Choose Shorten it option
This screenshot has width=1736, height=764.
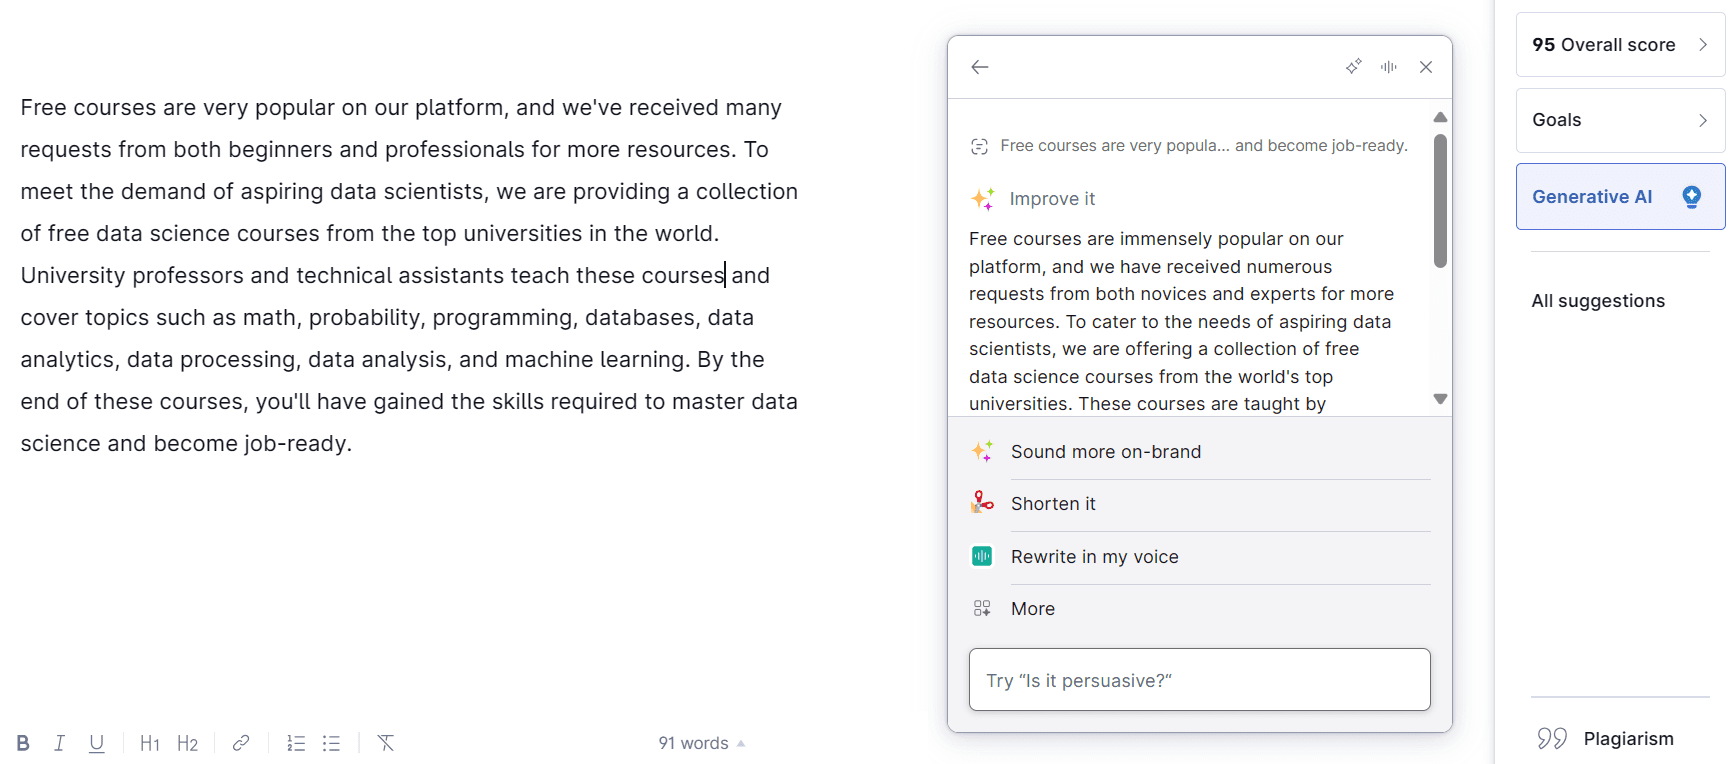(1200, 504)
